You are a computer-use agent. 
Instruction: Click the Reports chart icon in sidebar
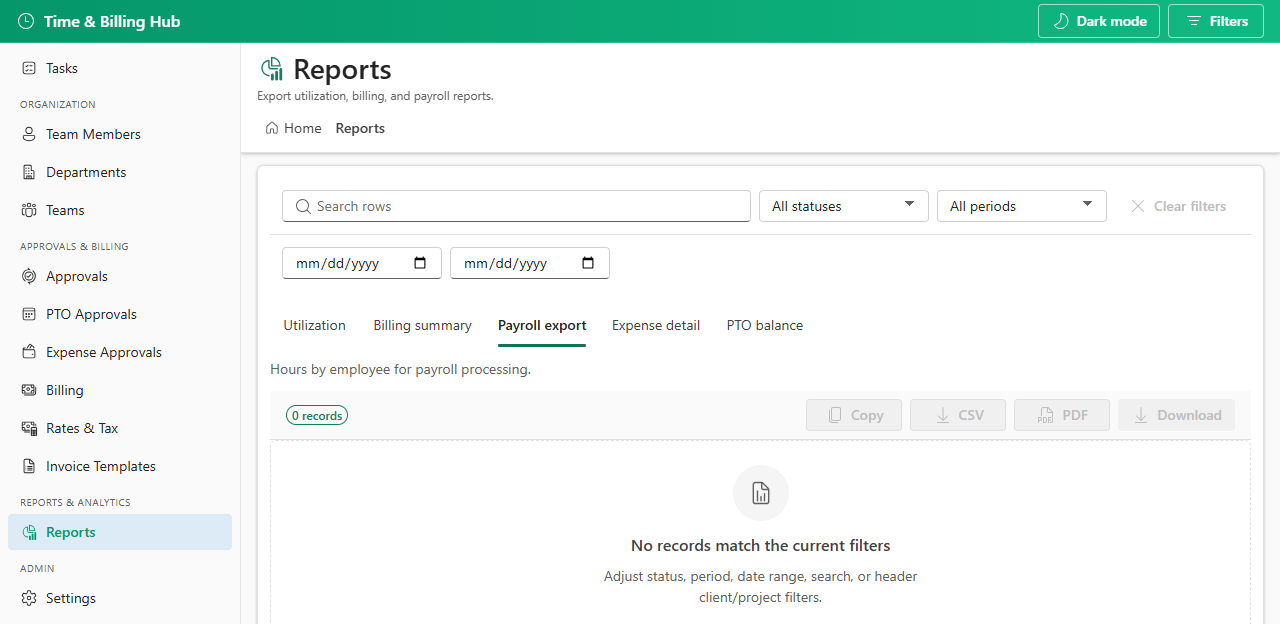[29, 532]
